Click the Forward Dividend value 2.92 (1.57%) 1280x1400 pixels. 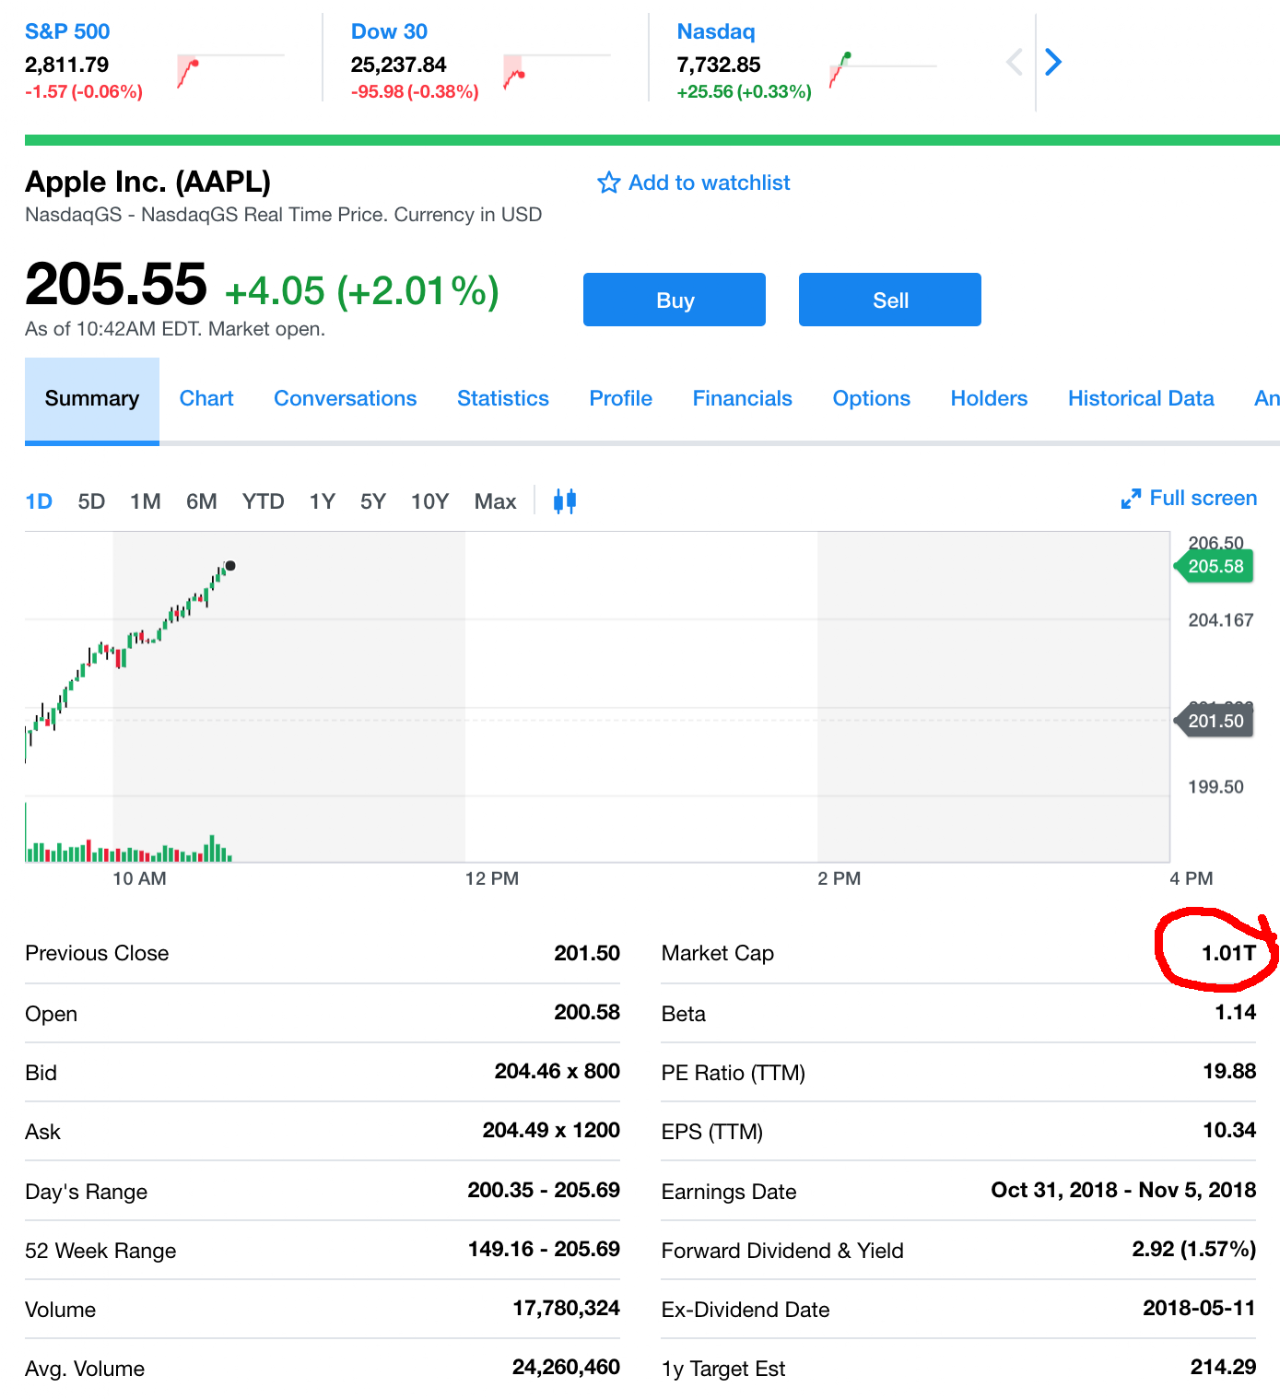[x=1194, y=1249]
